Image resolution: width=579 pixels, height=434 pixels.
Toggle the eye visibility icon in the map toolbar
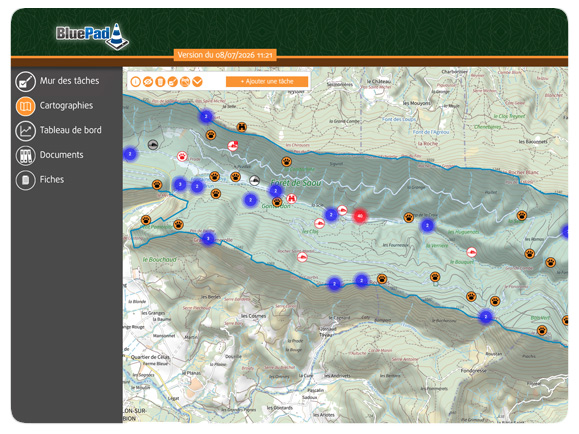tap(148, 82)
